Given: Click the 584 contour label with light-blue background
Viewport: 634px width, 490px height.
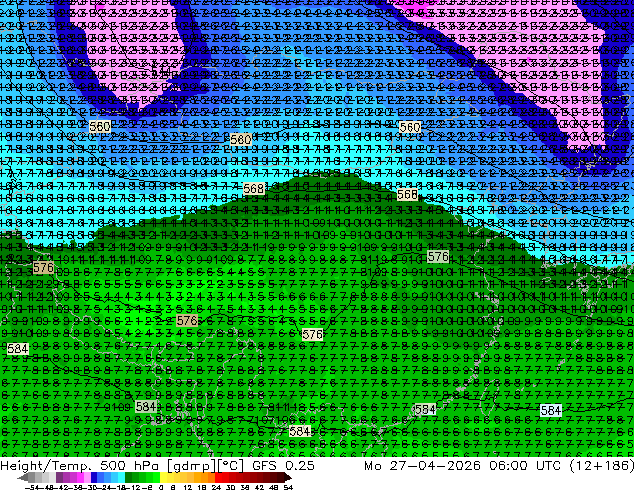Looking at the screenshot, I should pos(551,411).
